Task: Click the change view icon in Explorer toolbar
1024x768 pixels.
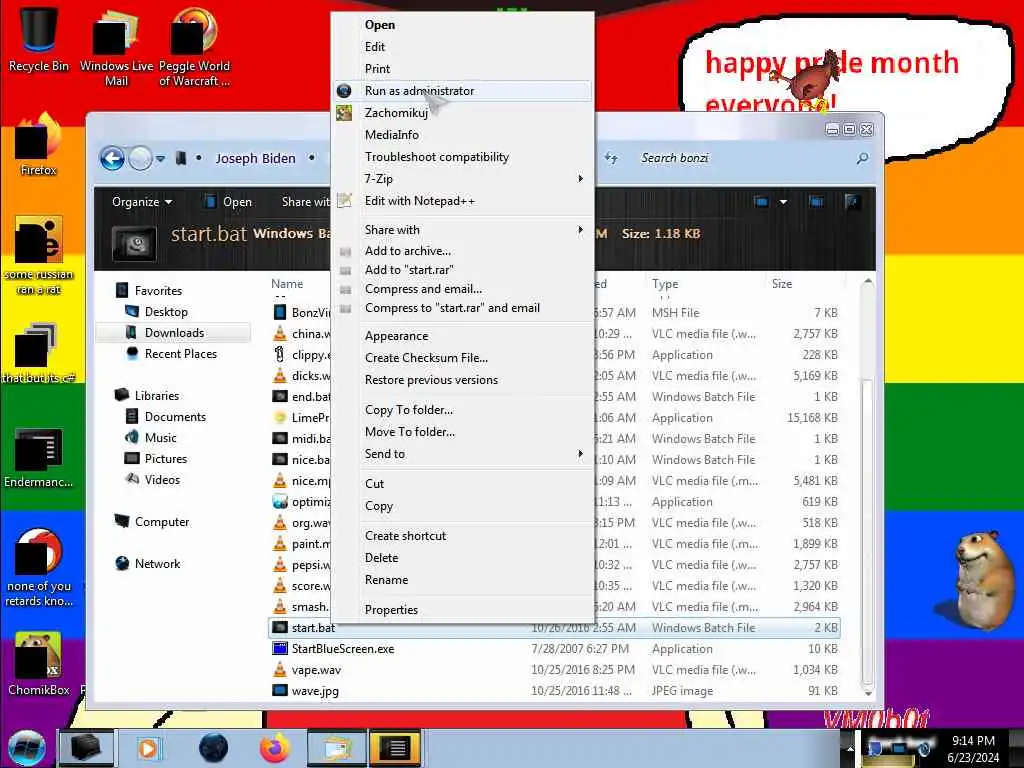Action: tap(761, 201)
